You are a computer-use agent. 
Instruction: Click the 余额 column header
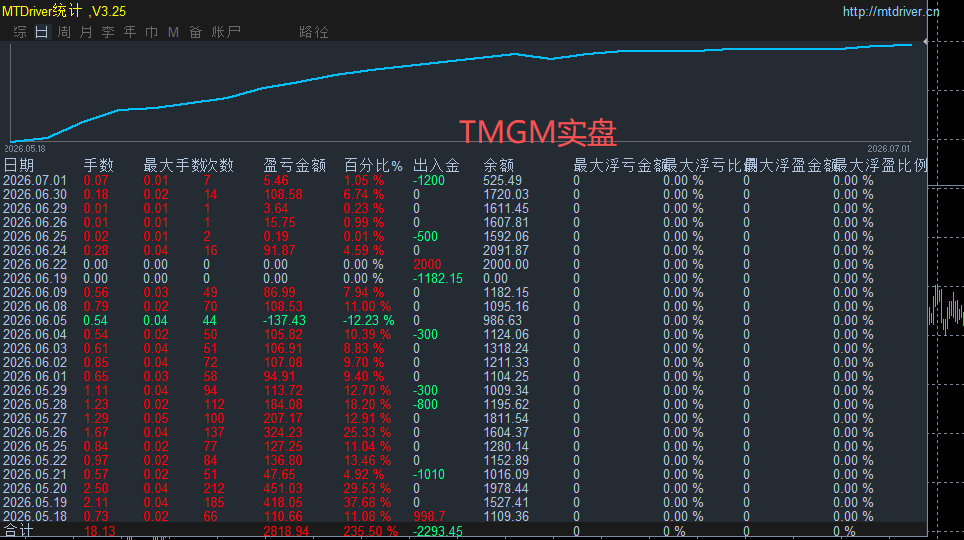[499, 165]
